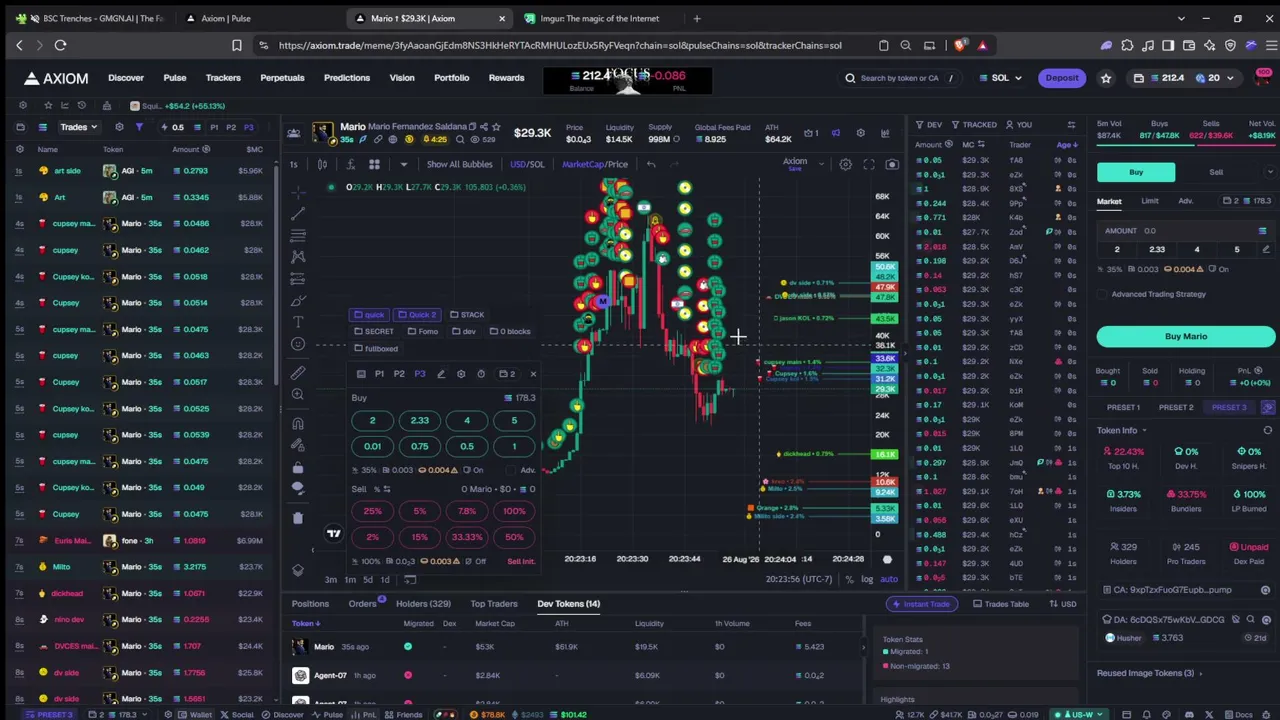1280x720 pixels.
Task: Open the SOL chain dropdown
Action: (x=1000, y=78)
